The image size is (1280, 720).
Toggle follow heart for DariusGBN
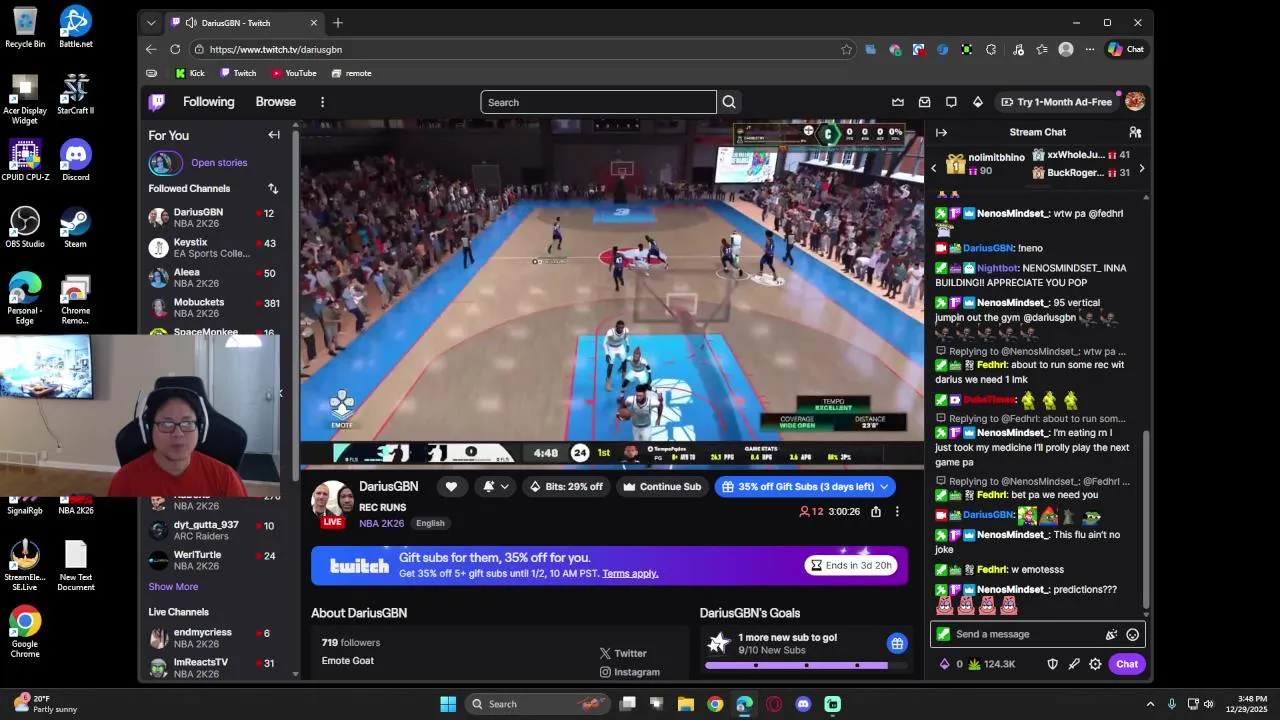[x=451, y=487]
